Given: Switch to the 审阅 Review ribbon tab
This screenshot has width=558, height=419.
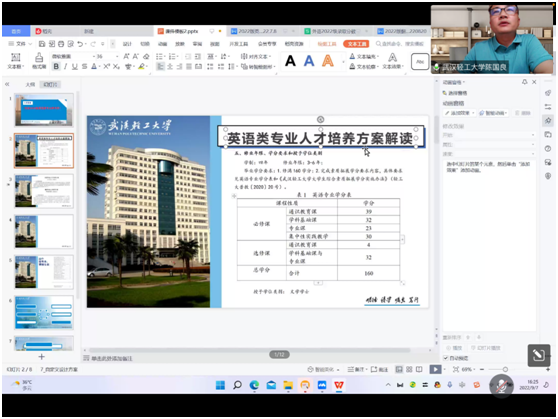Looking at the screenshot, I should (x=197, y=44).
